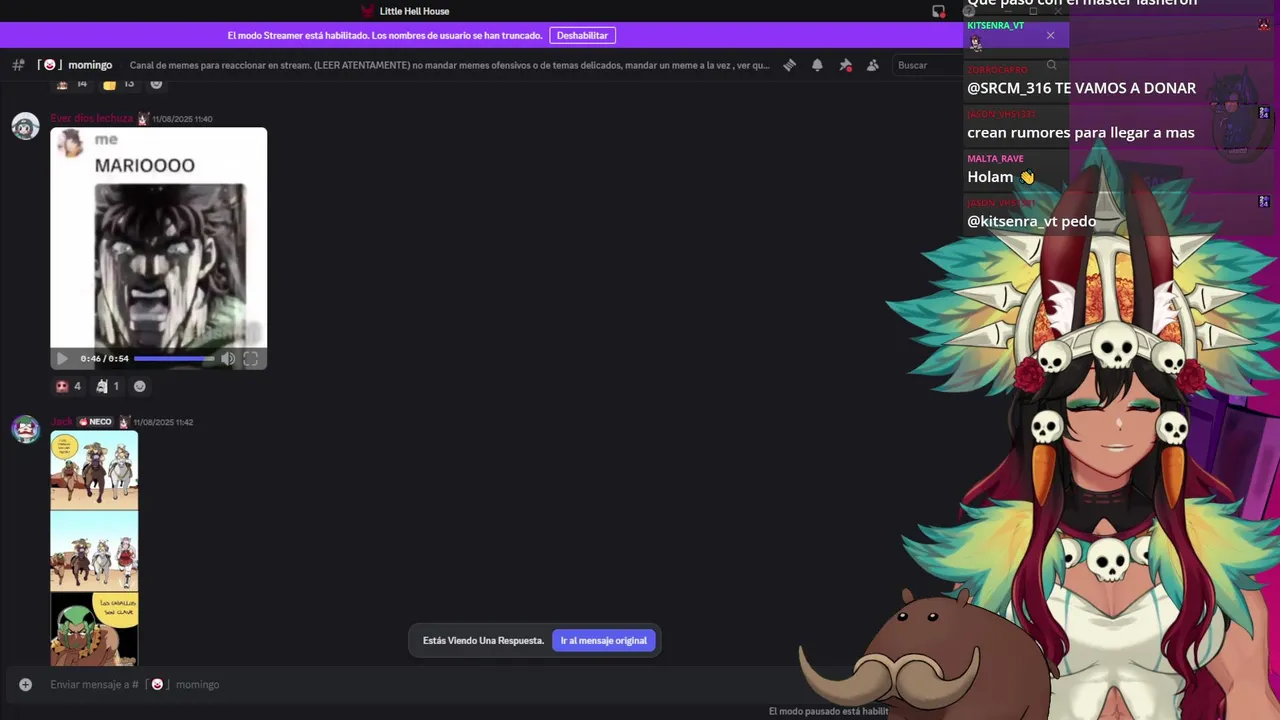The image size is (1280, 720).
Task: Close the KITSENRA_VT chat overlay X
Action: click(1050, 35)
